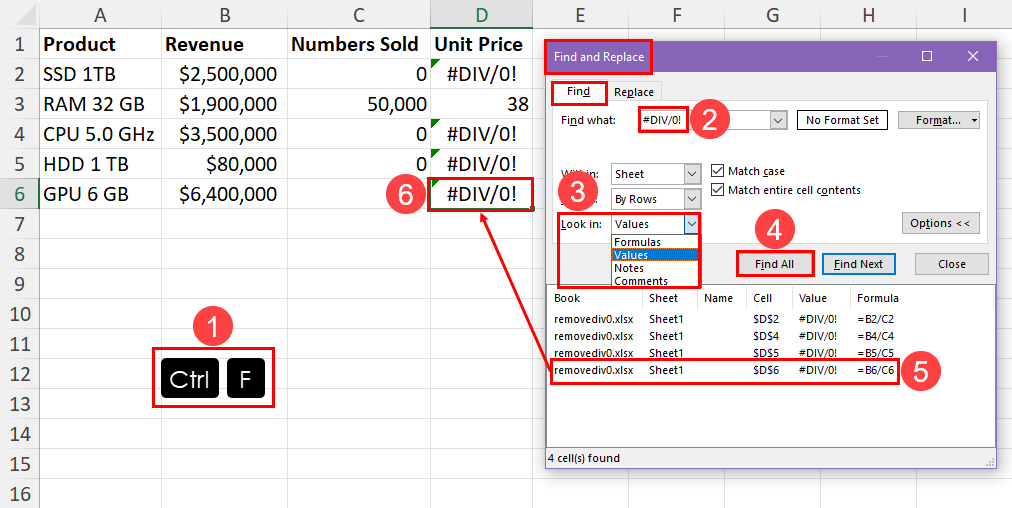This screenshot has width=1012, height=508.
Task: Click the Find All button
Action: click(774, 264)
